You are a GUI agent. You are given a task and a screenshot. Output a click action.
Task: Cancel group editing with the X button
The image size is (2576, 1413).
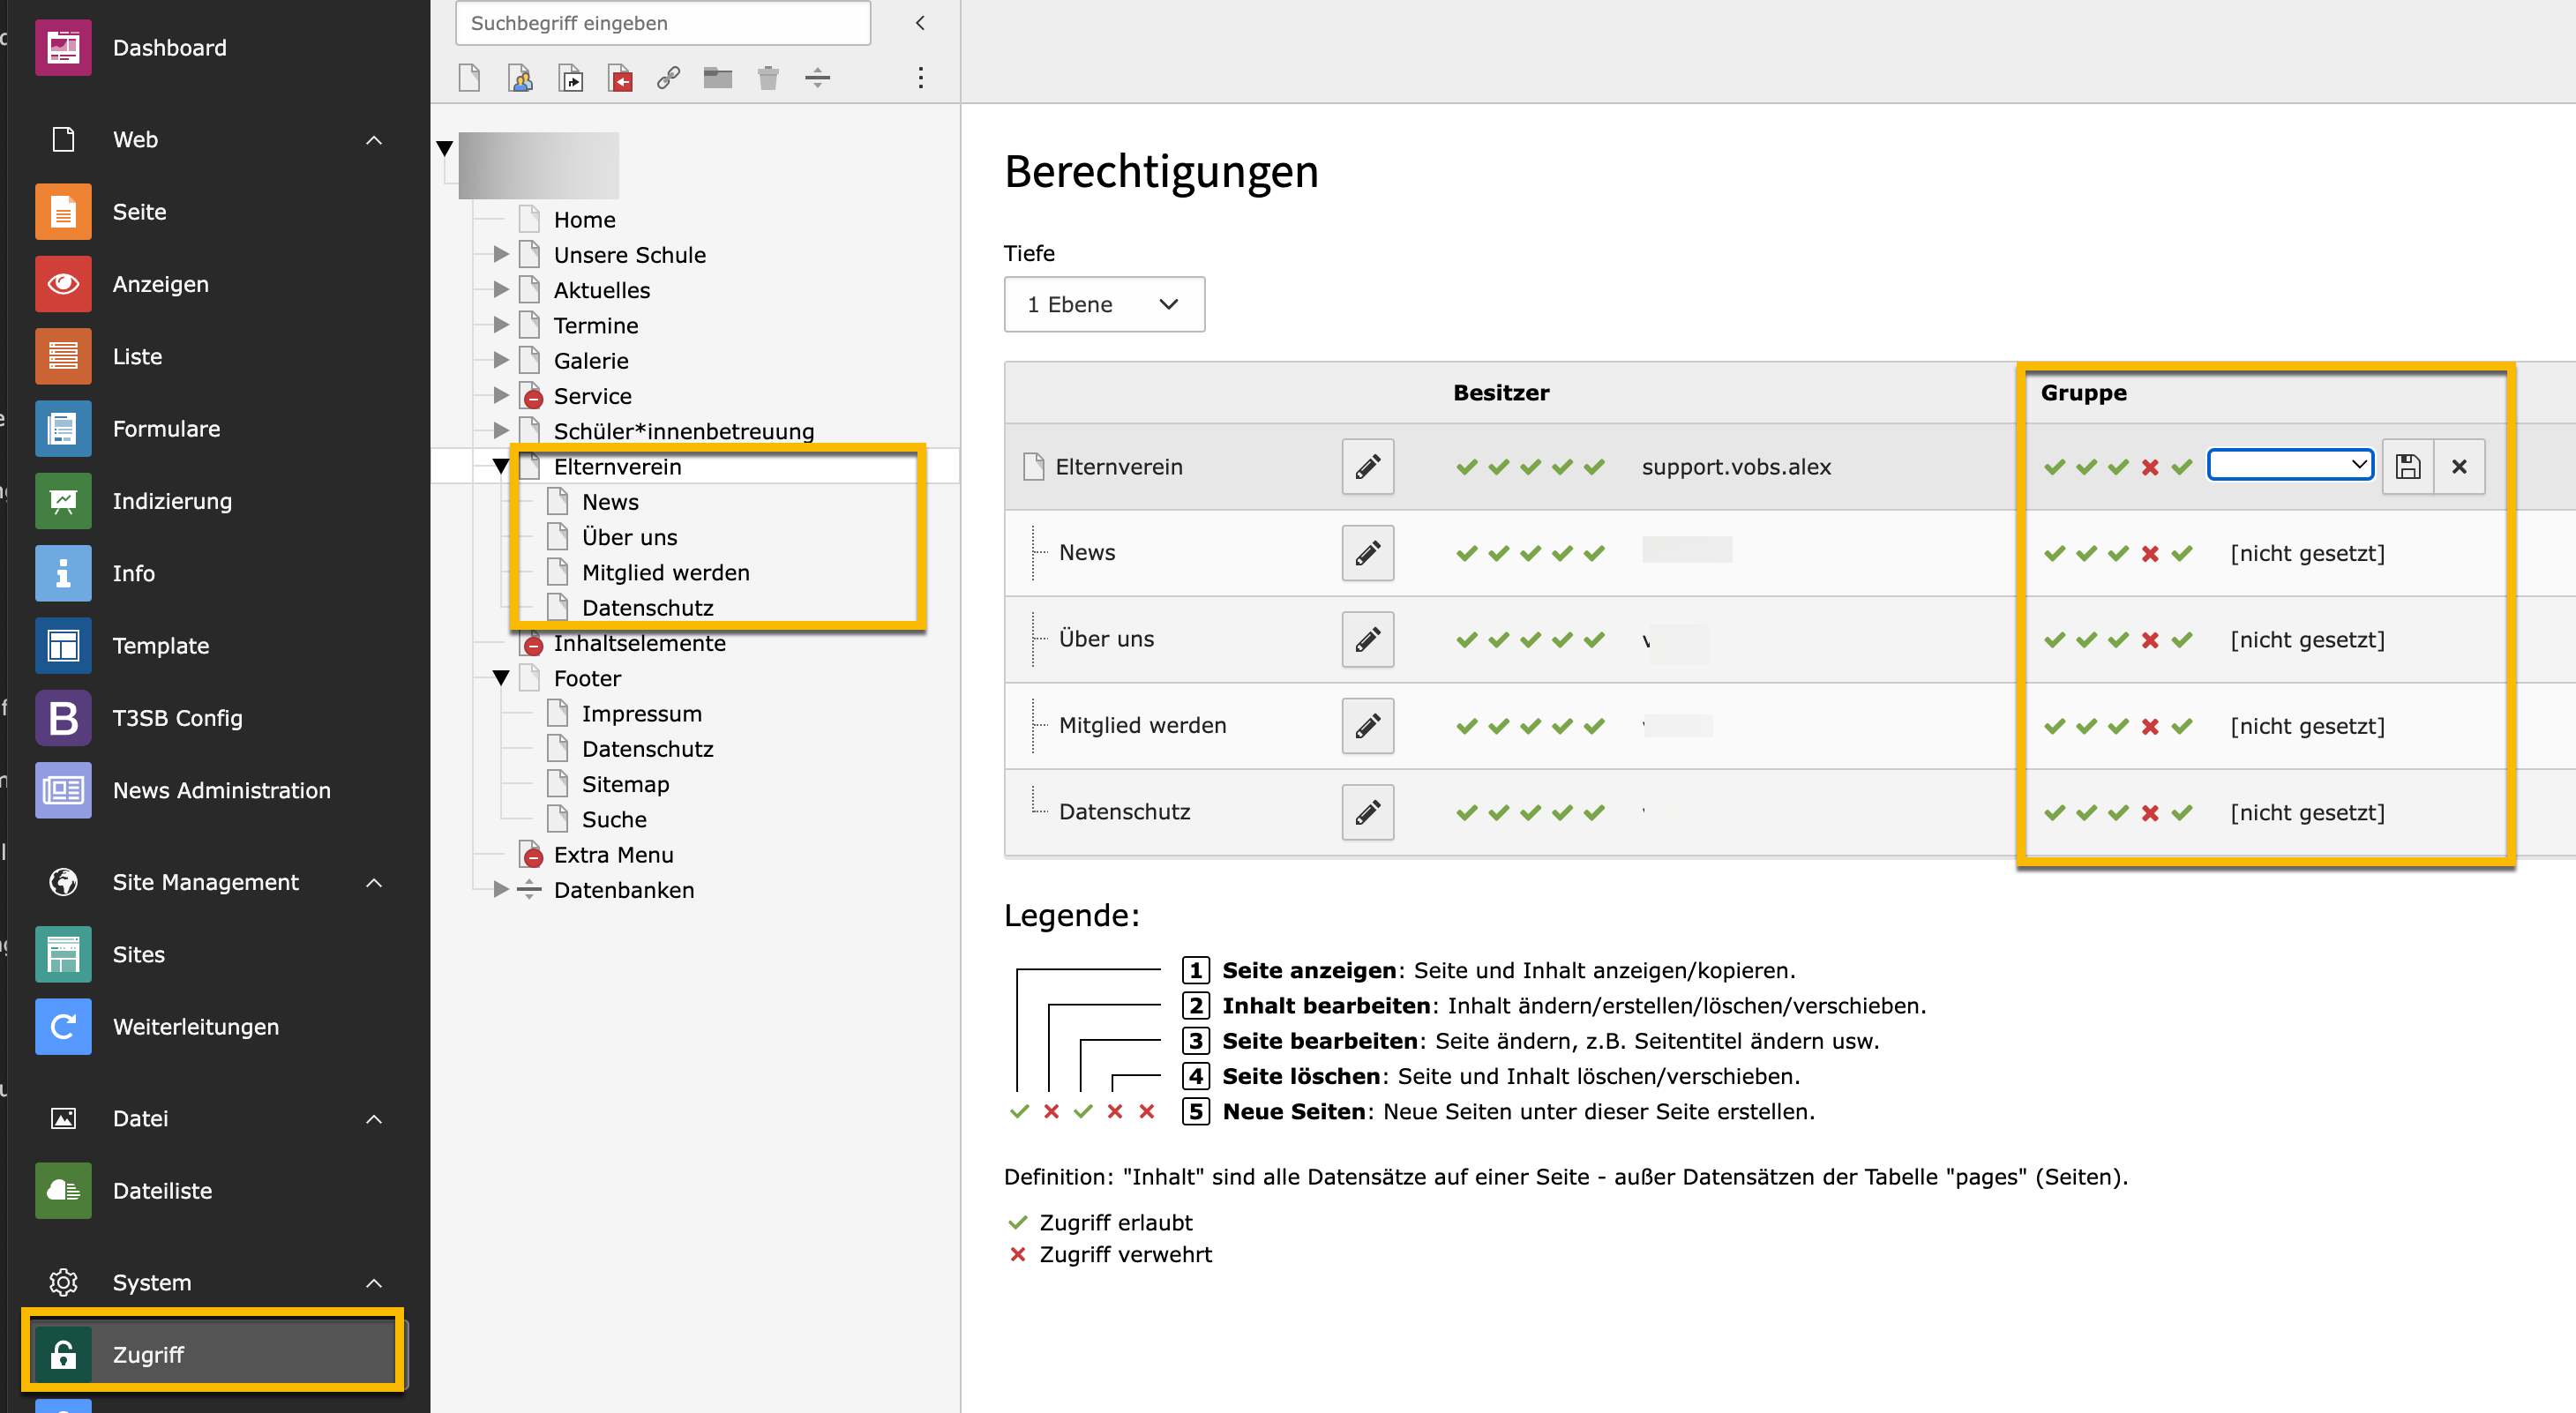pyautogui.click(x=2460, y=466)
